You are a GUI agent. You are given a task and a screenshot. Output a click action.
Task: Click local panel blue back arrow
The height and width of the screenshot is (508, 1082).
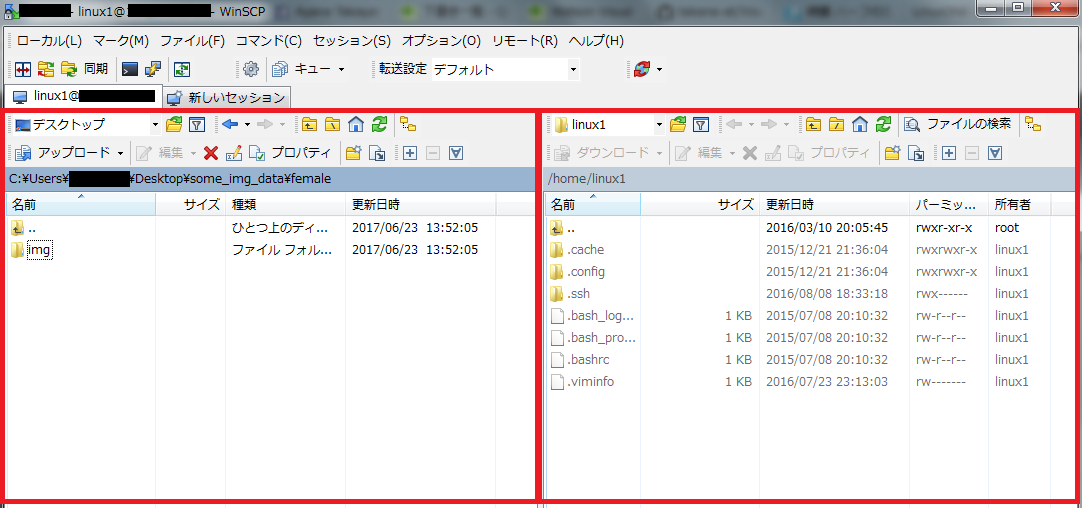point(230,125)
